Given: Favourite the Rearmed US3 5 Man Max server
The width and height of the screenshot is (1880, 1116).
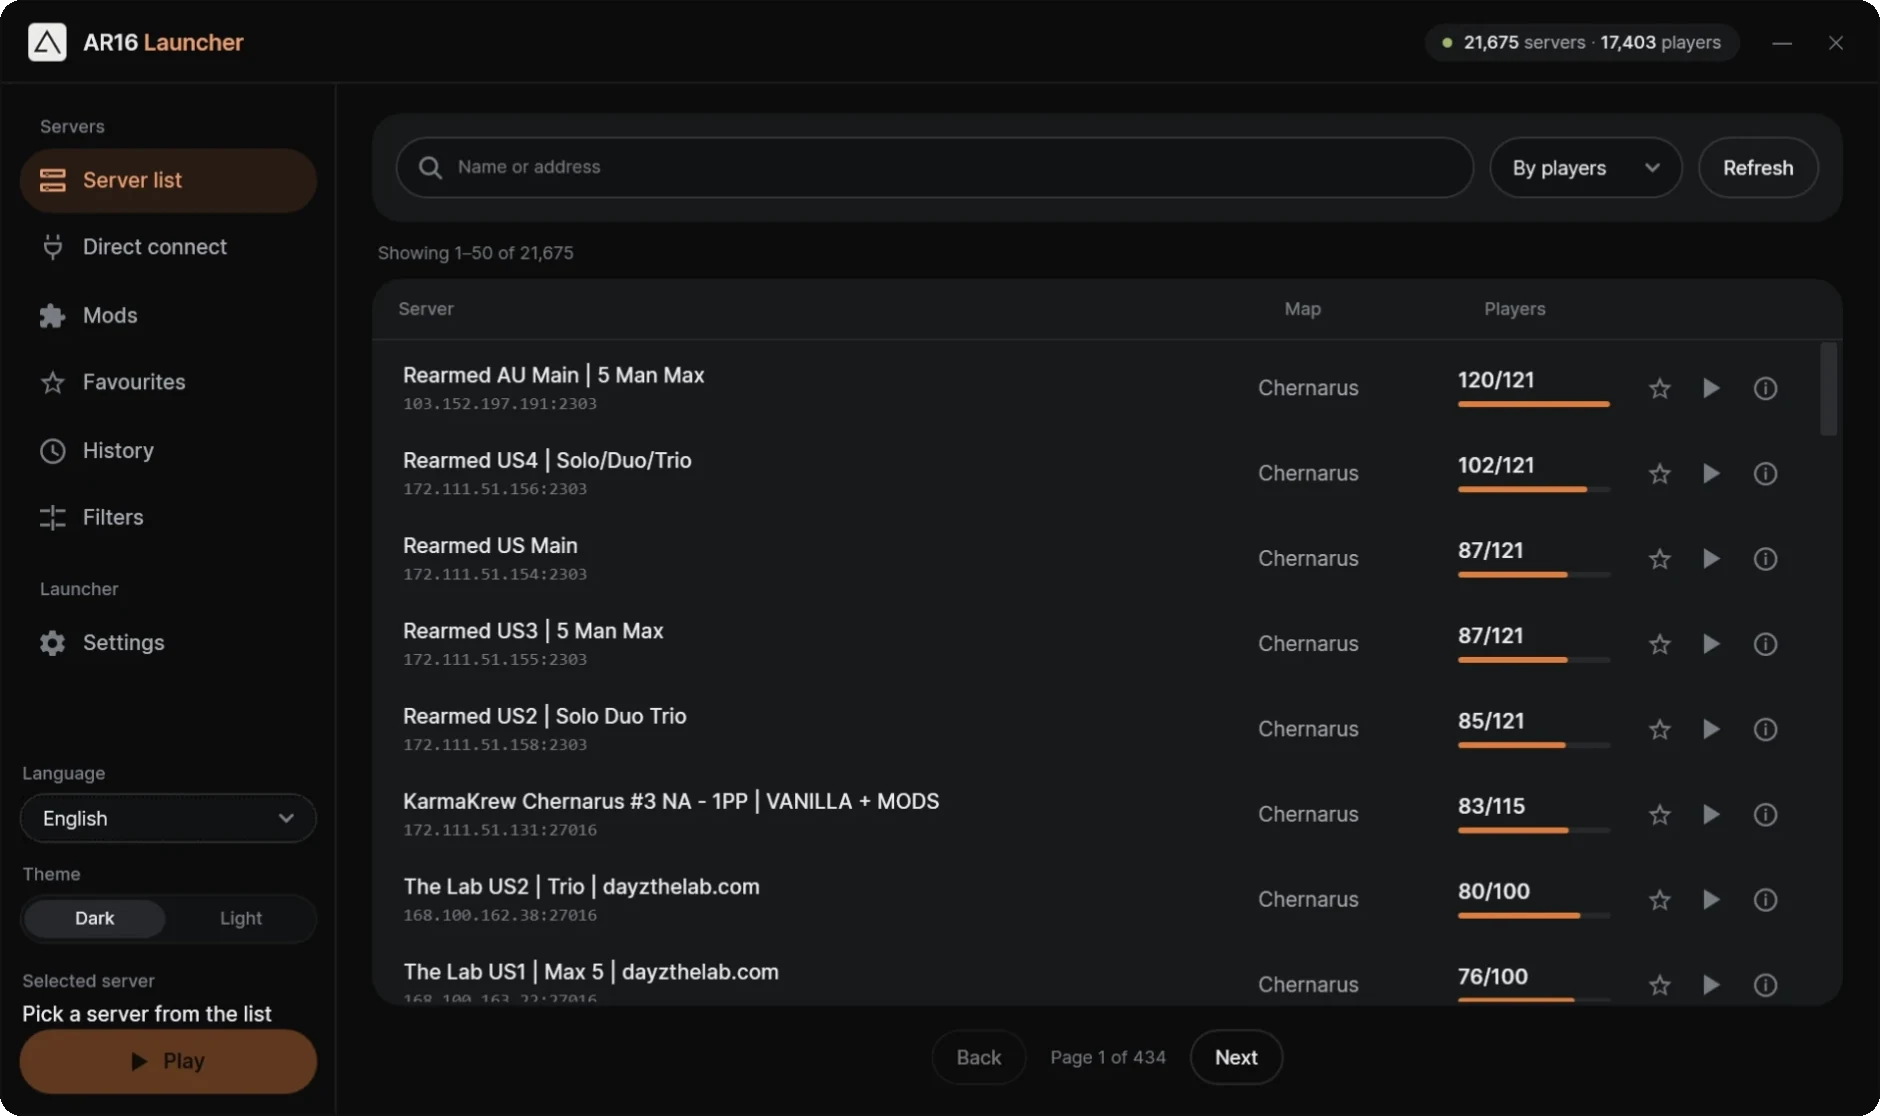Looking at the screenshot, I should tap(1659, 644).
